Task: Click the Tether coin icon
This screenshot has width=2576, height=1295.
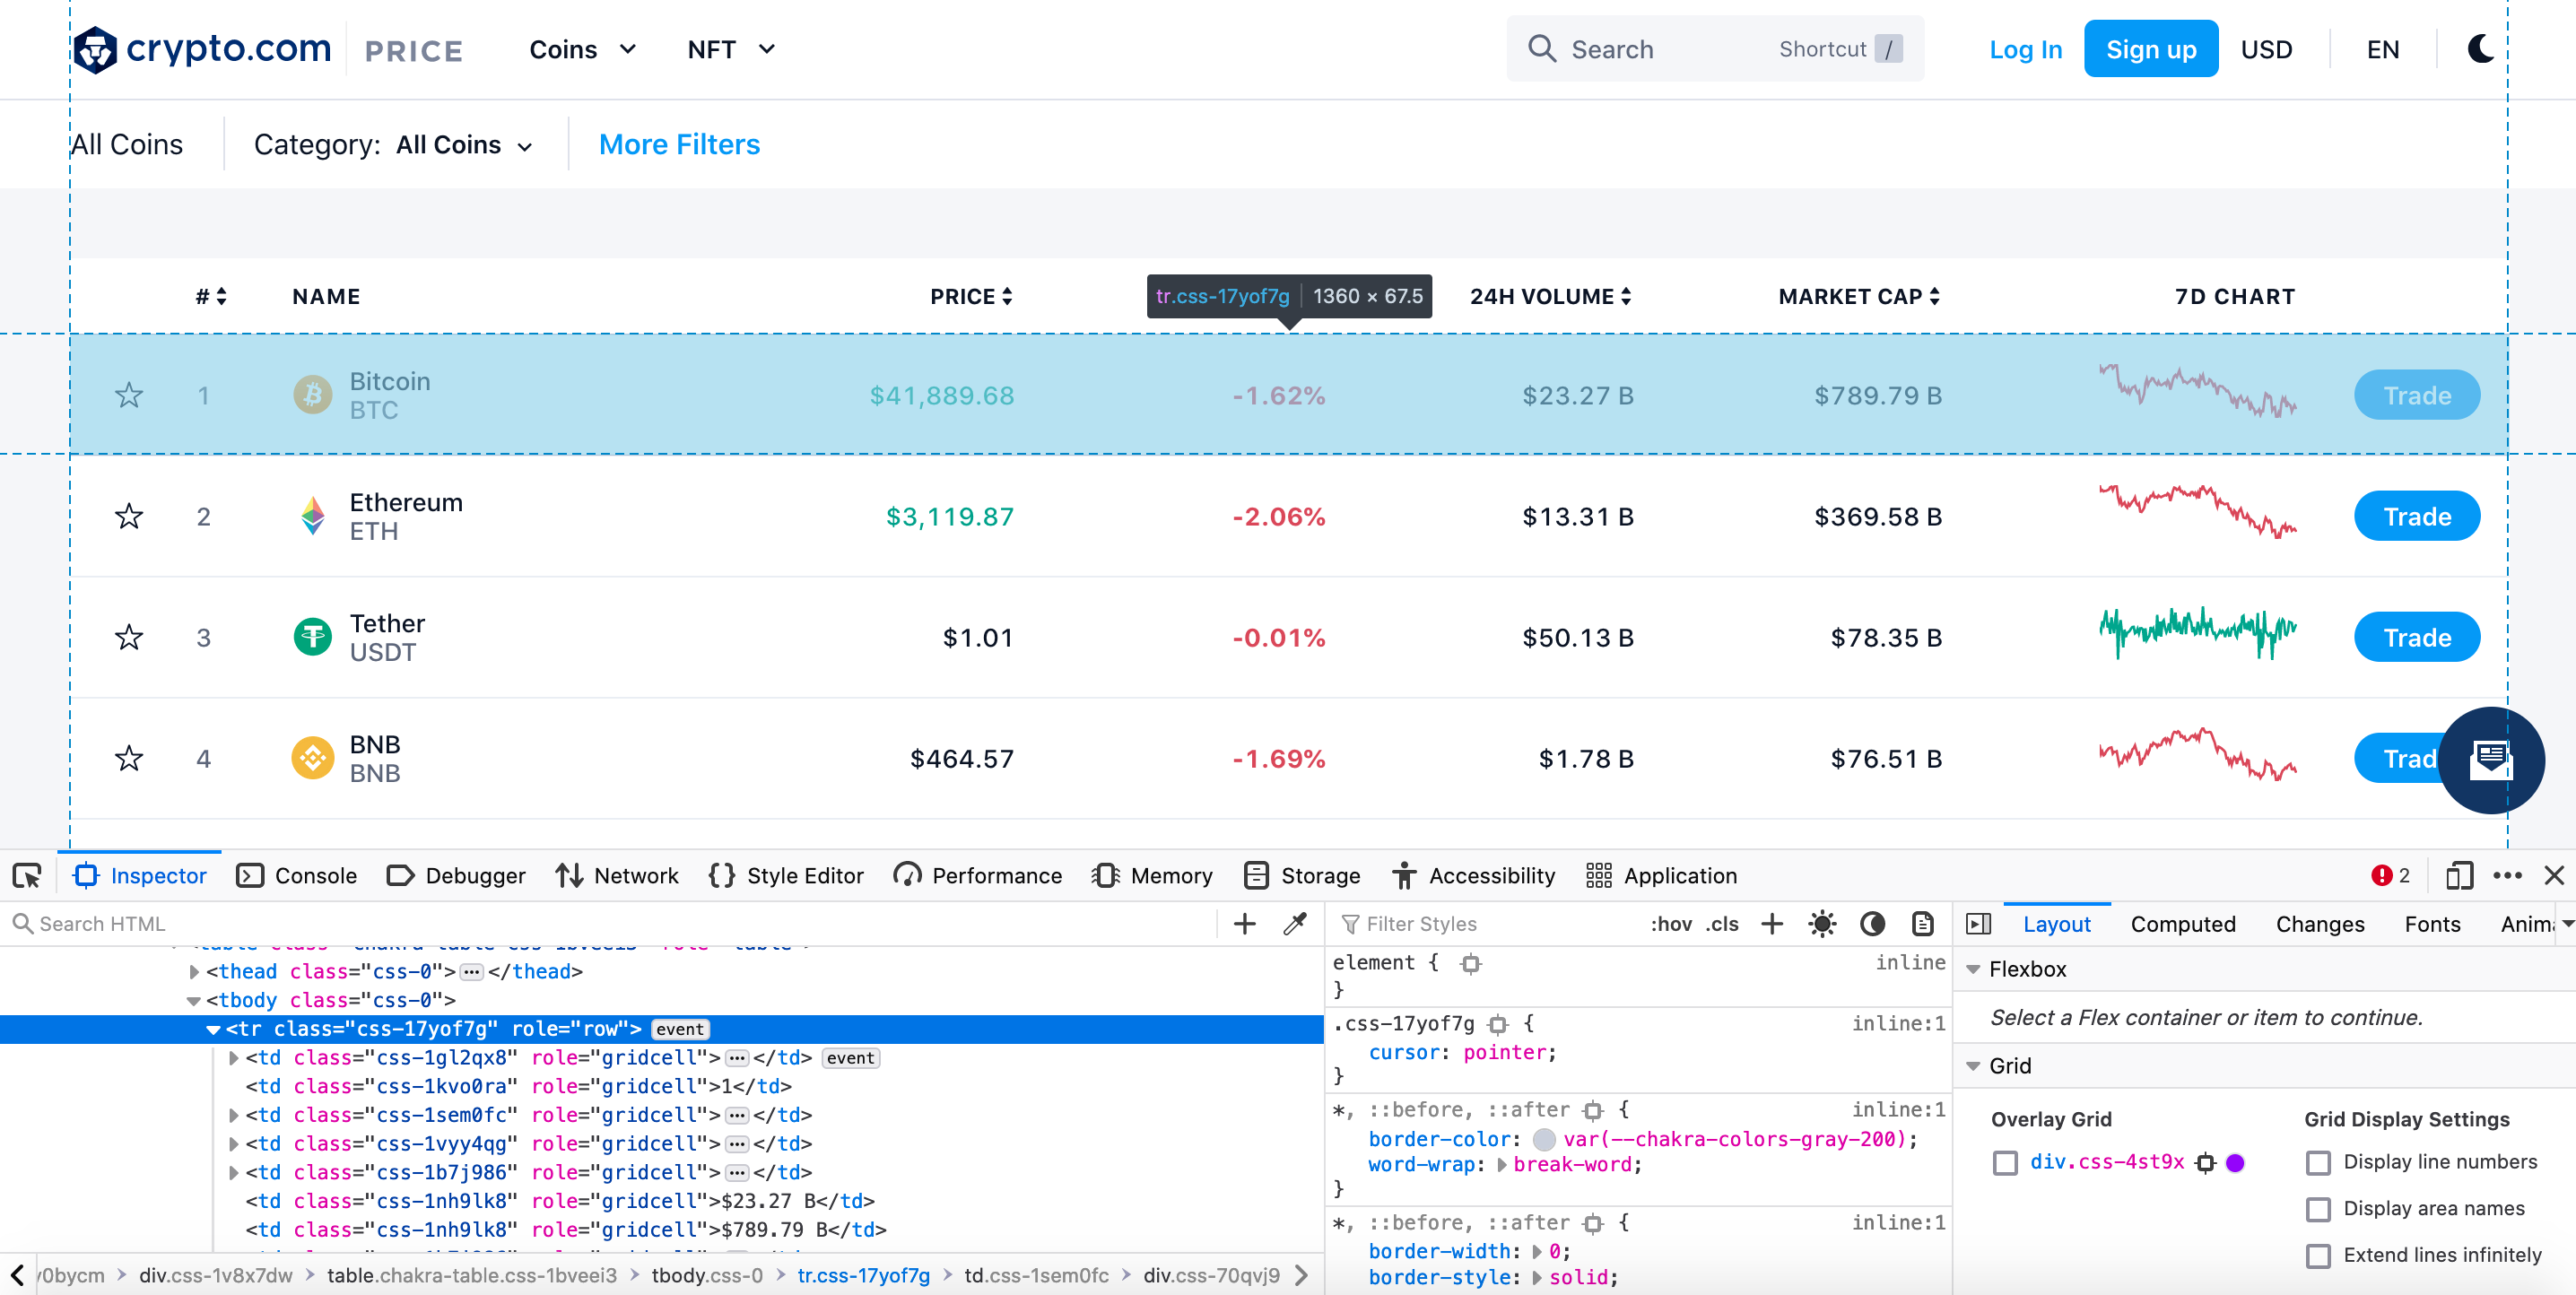Action: (312, 637)
